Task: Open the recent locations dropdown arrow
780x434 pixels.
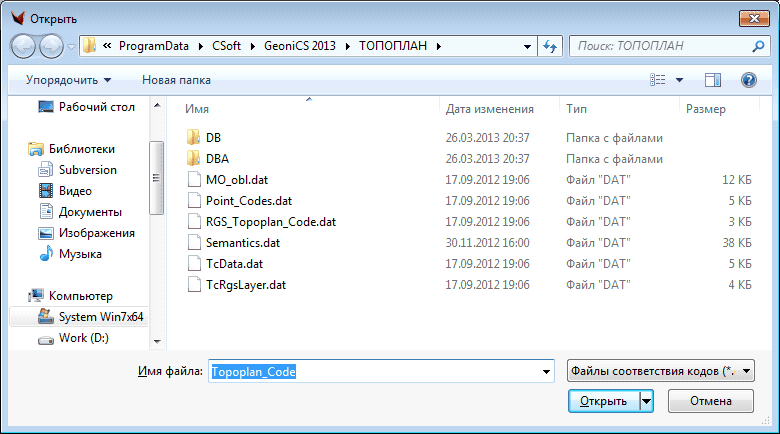Action: (71, 47)
